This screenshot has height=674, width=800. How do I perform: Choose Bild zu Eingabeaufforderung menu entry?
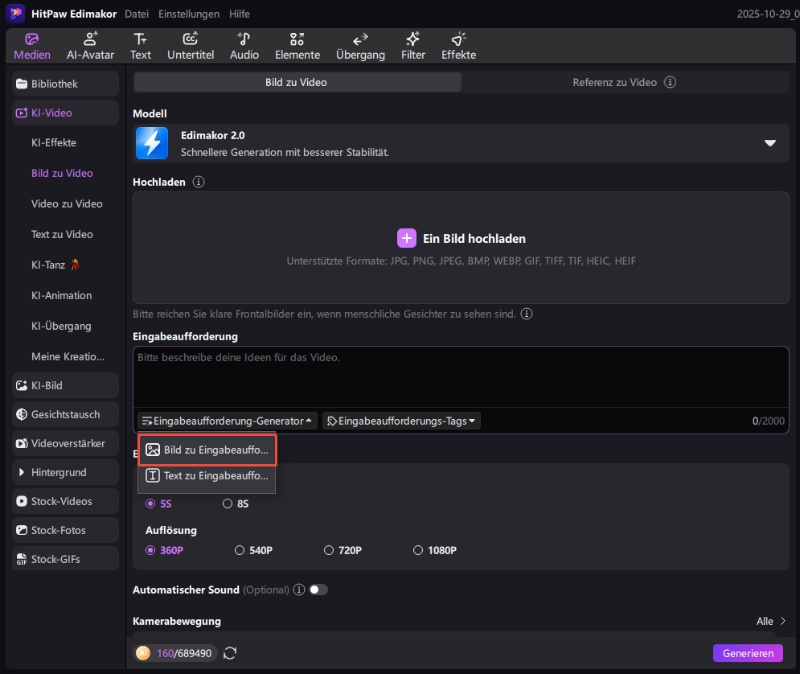(207, 450)
